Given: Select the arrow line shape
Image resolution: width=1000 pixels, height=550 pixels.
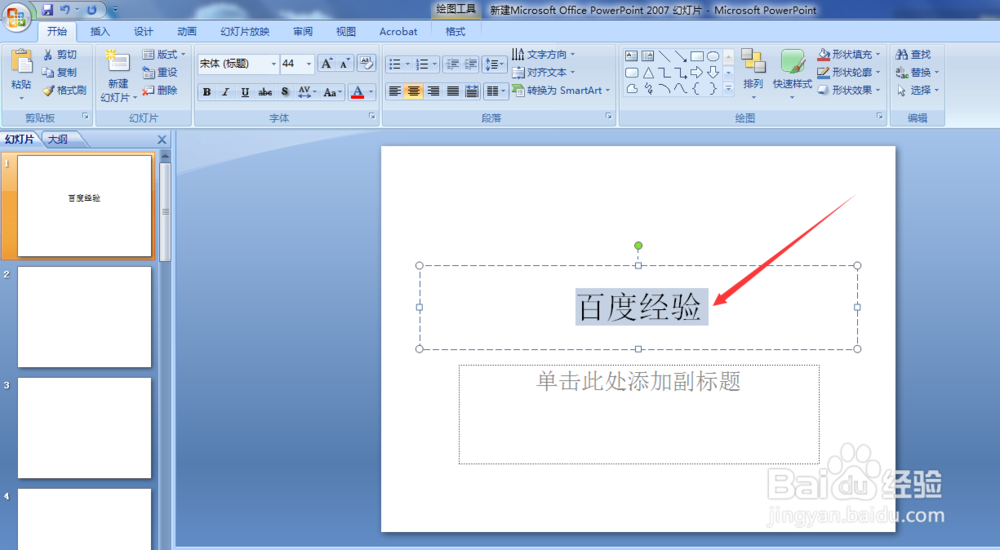Looking at the screenshot, I should 680,56.
